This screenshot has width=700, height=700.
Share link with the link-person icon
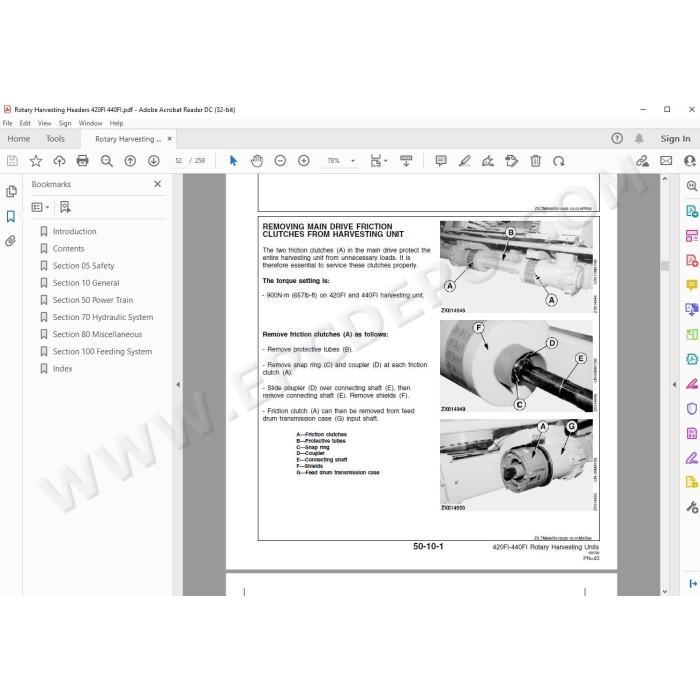tap(642, 161)
